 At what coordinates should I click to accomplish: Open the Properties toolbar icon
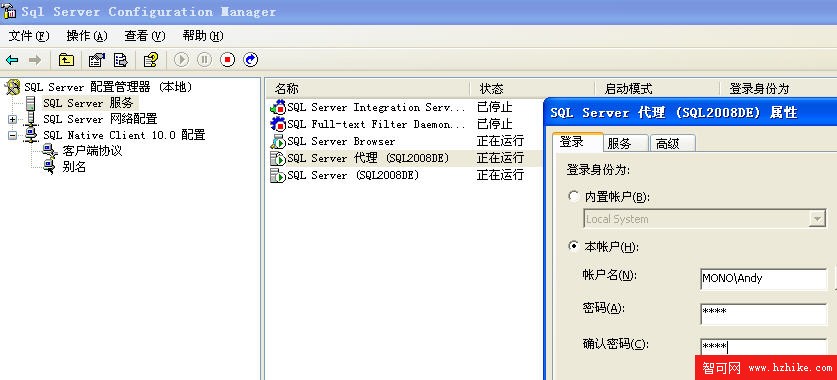pyautogui.click(x=97, y=60)
